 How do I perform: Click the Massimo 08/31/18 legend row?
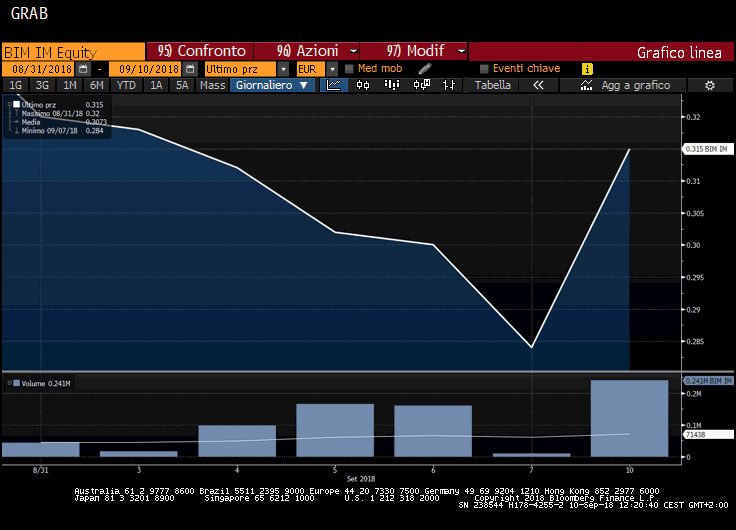[x=60, y=113]
